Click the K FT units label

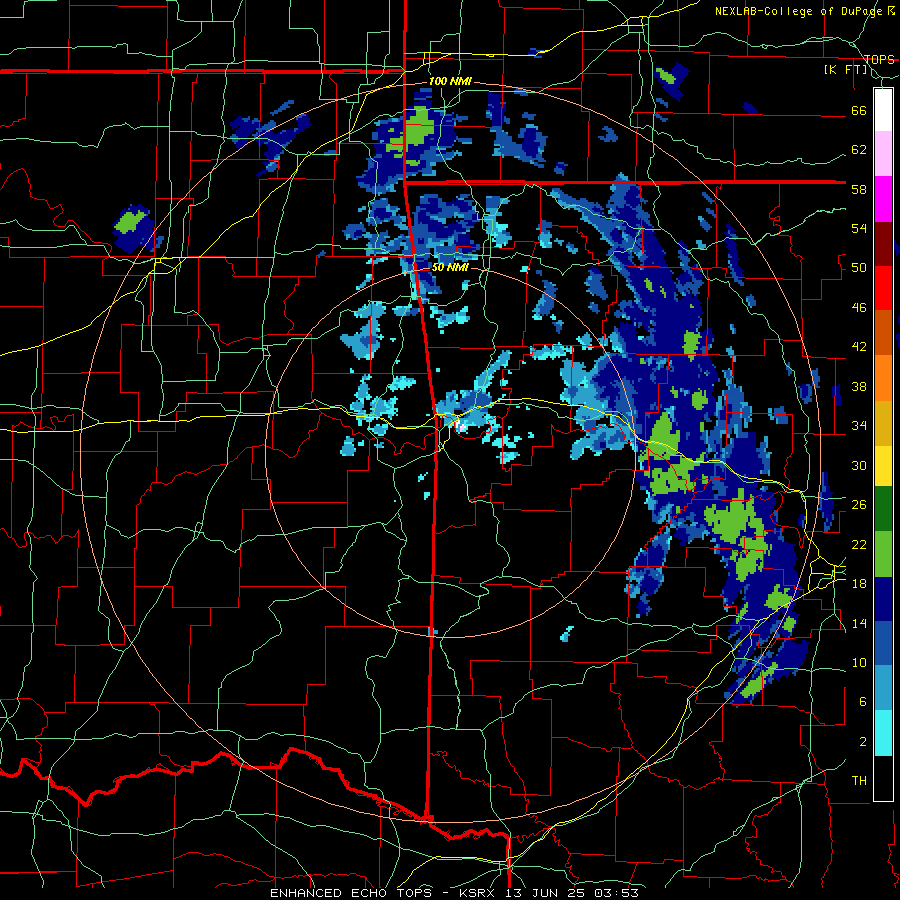tap(846, 69)
